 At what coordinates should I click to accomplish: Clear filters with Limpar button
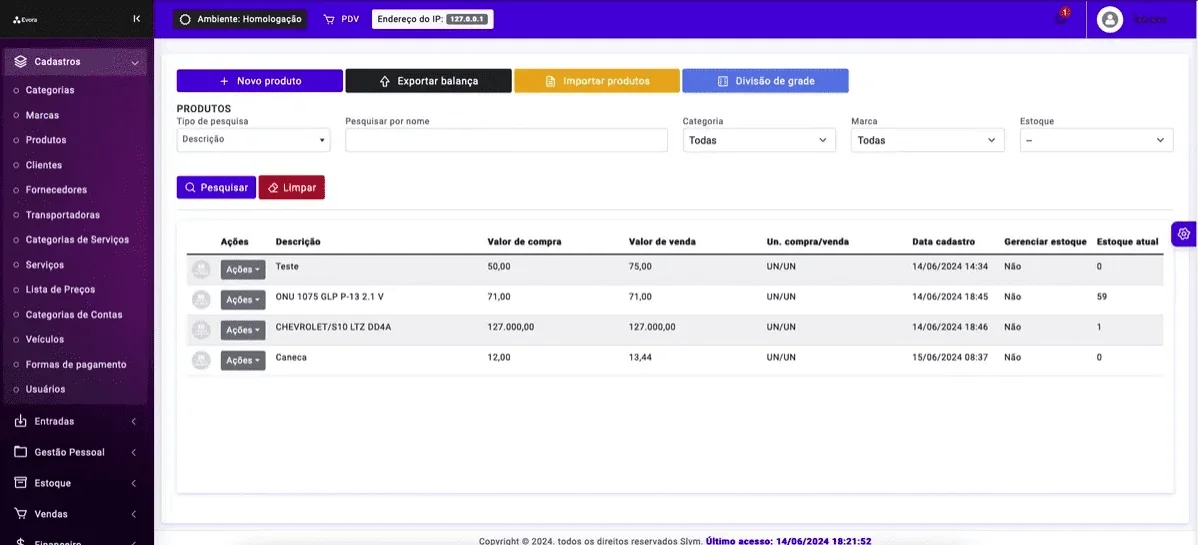292,187
